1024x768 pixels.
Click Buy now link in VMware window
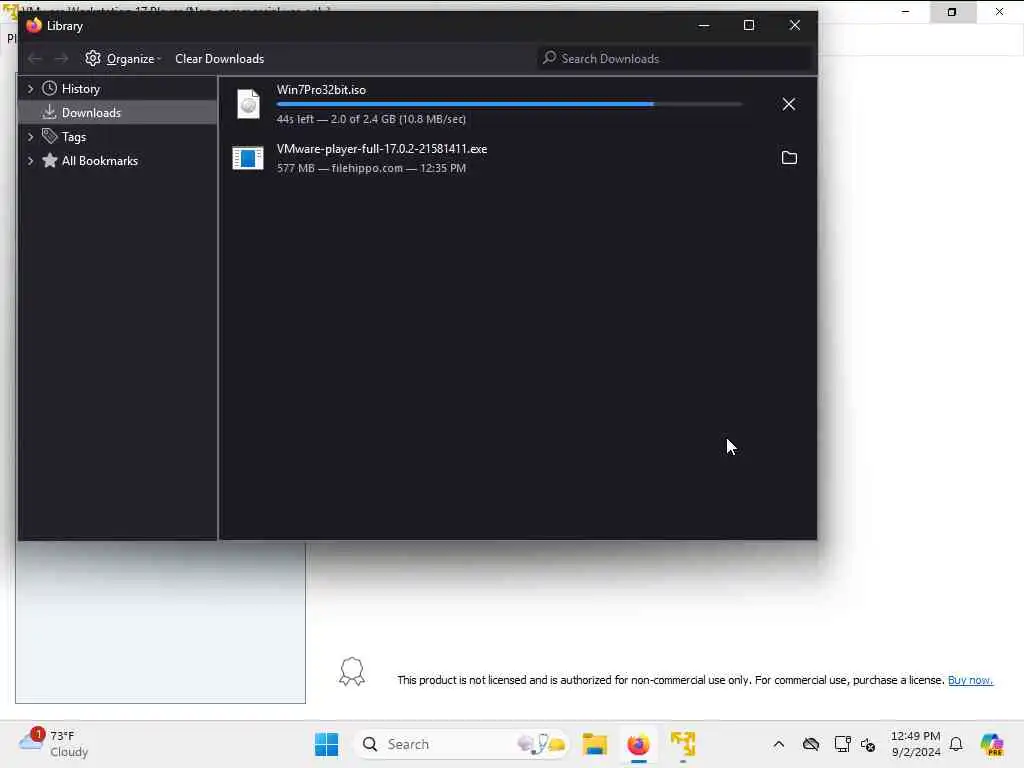click(x=970, y=680)
